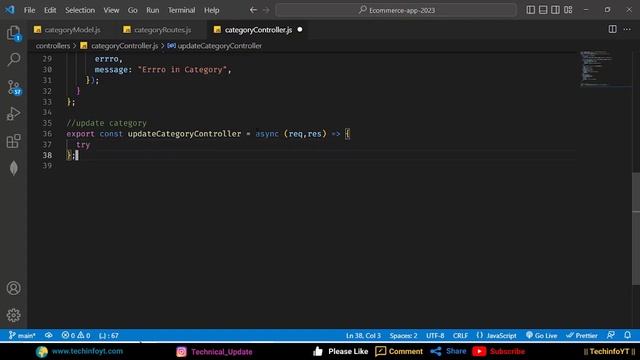Open the Run and Debug view
This screenshot has height=360, width=640.
(x=13, y=114)
